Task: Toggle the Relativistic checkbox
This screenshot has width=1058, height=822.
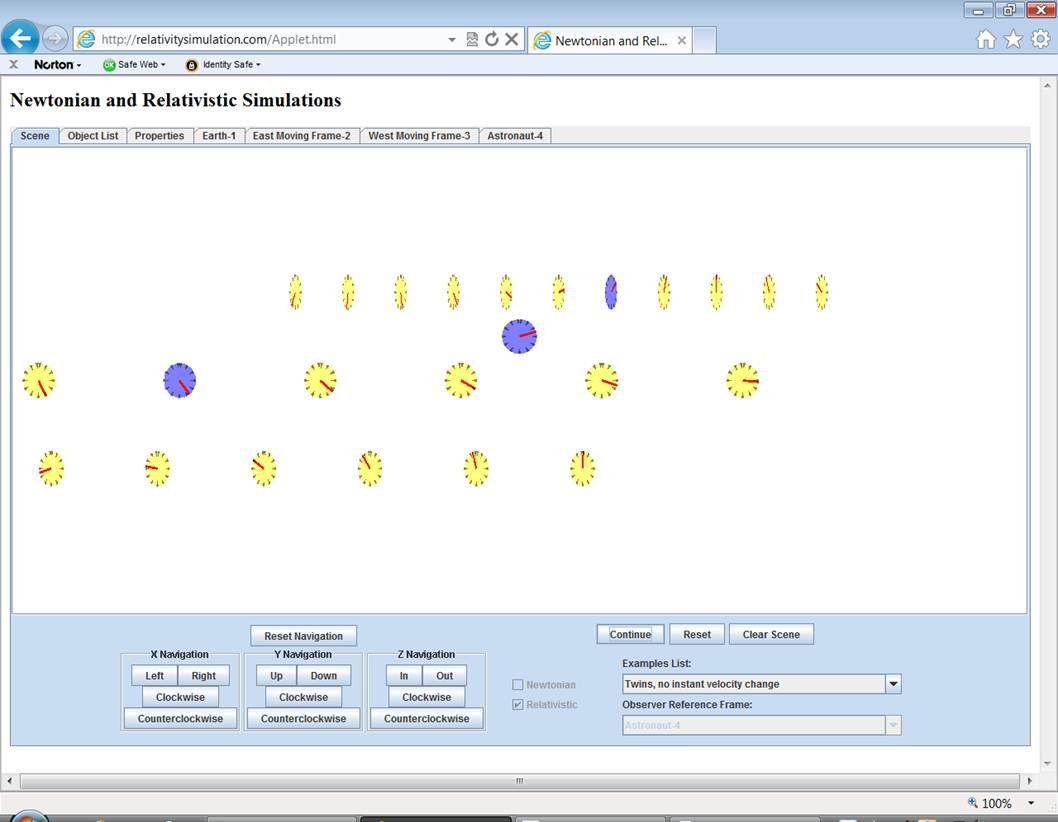Action: (517, 705)
